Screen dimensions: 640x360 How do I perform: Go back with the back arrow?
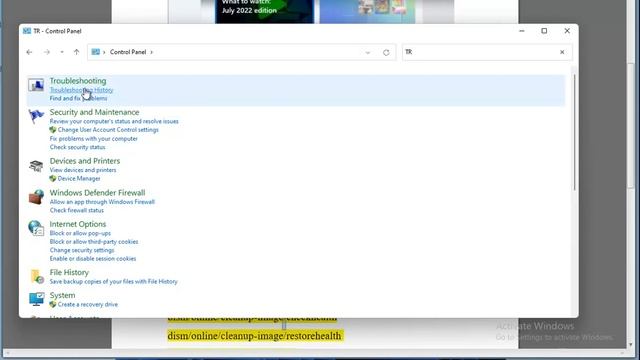click(x=29, y=52)
